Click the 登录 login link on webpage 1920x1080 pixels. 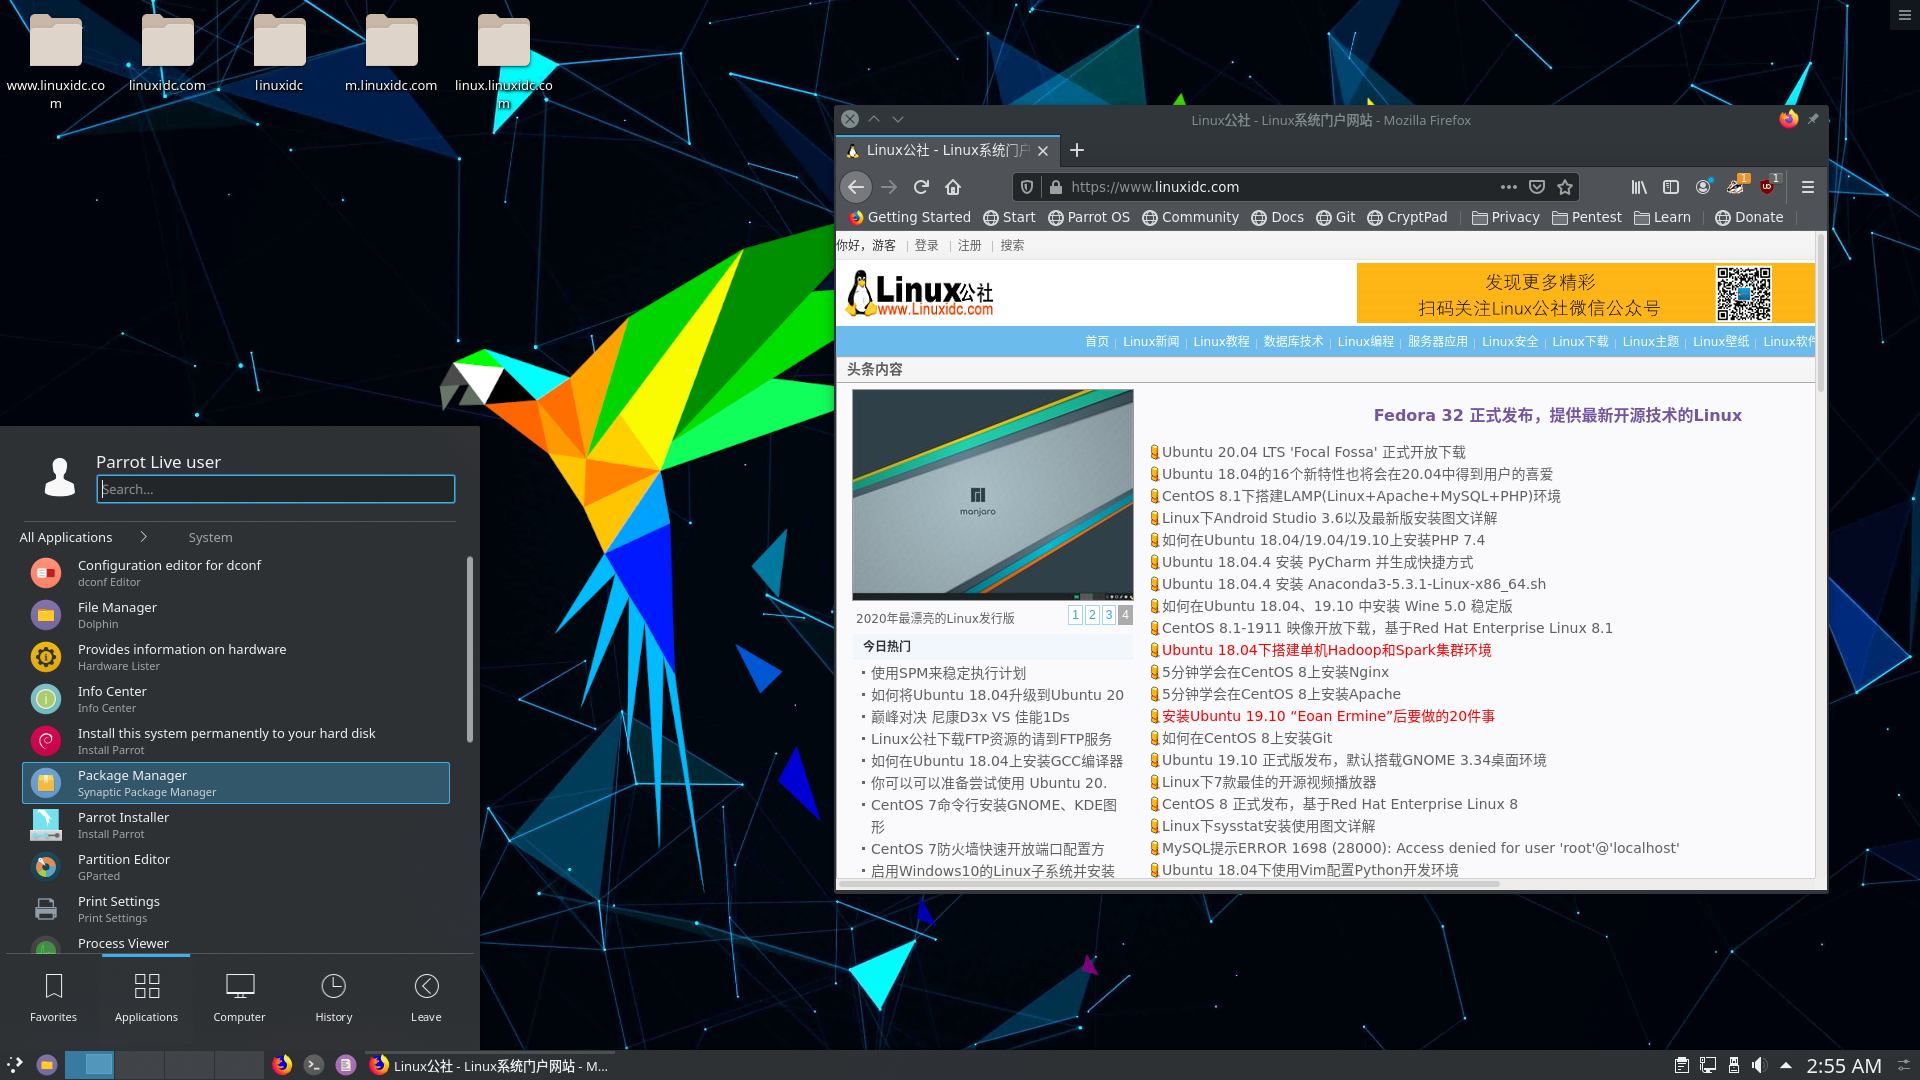tap(925, 245)
